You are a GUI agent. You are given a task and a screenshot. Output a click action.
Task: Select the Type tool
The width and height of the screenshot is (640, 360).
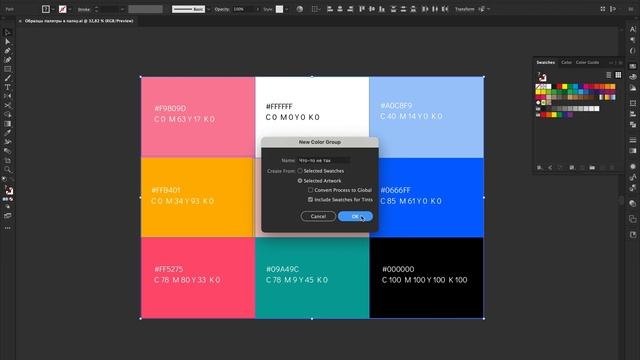coord(7,87)
